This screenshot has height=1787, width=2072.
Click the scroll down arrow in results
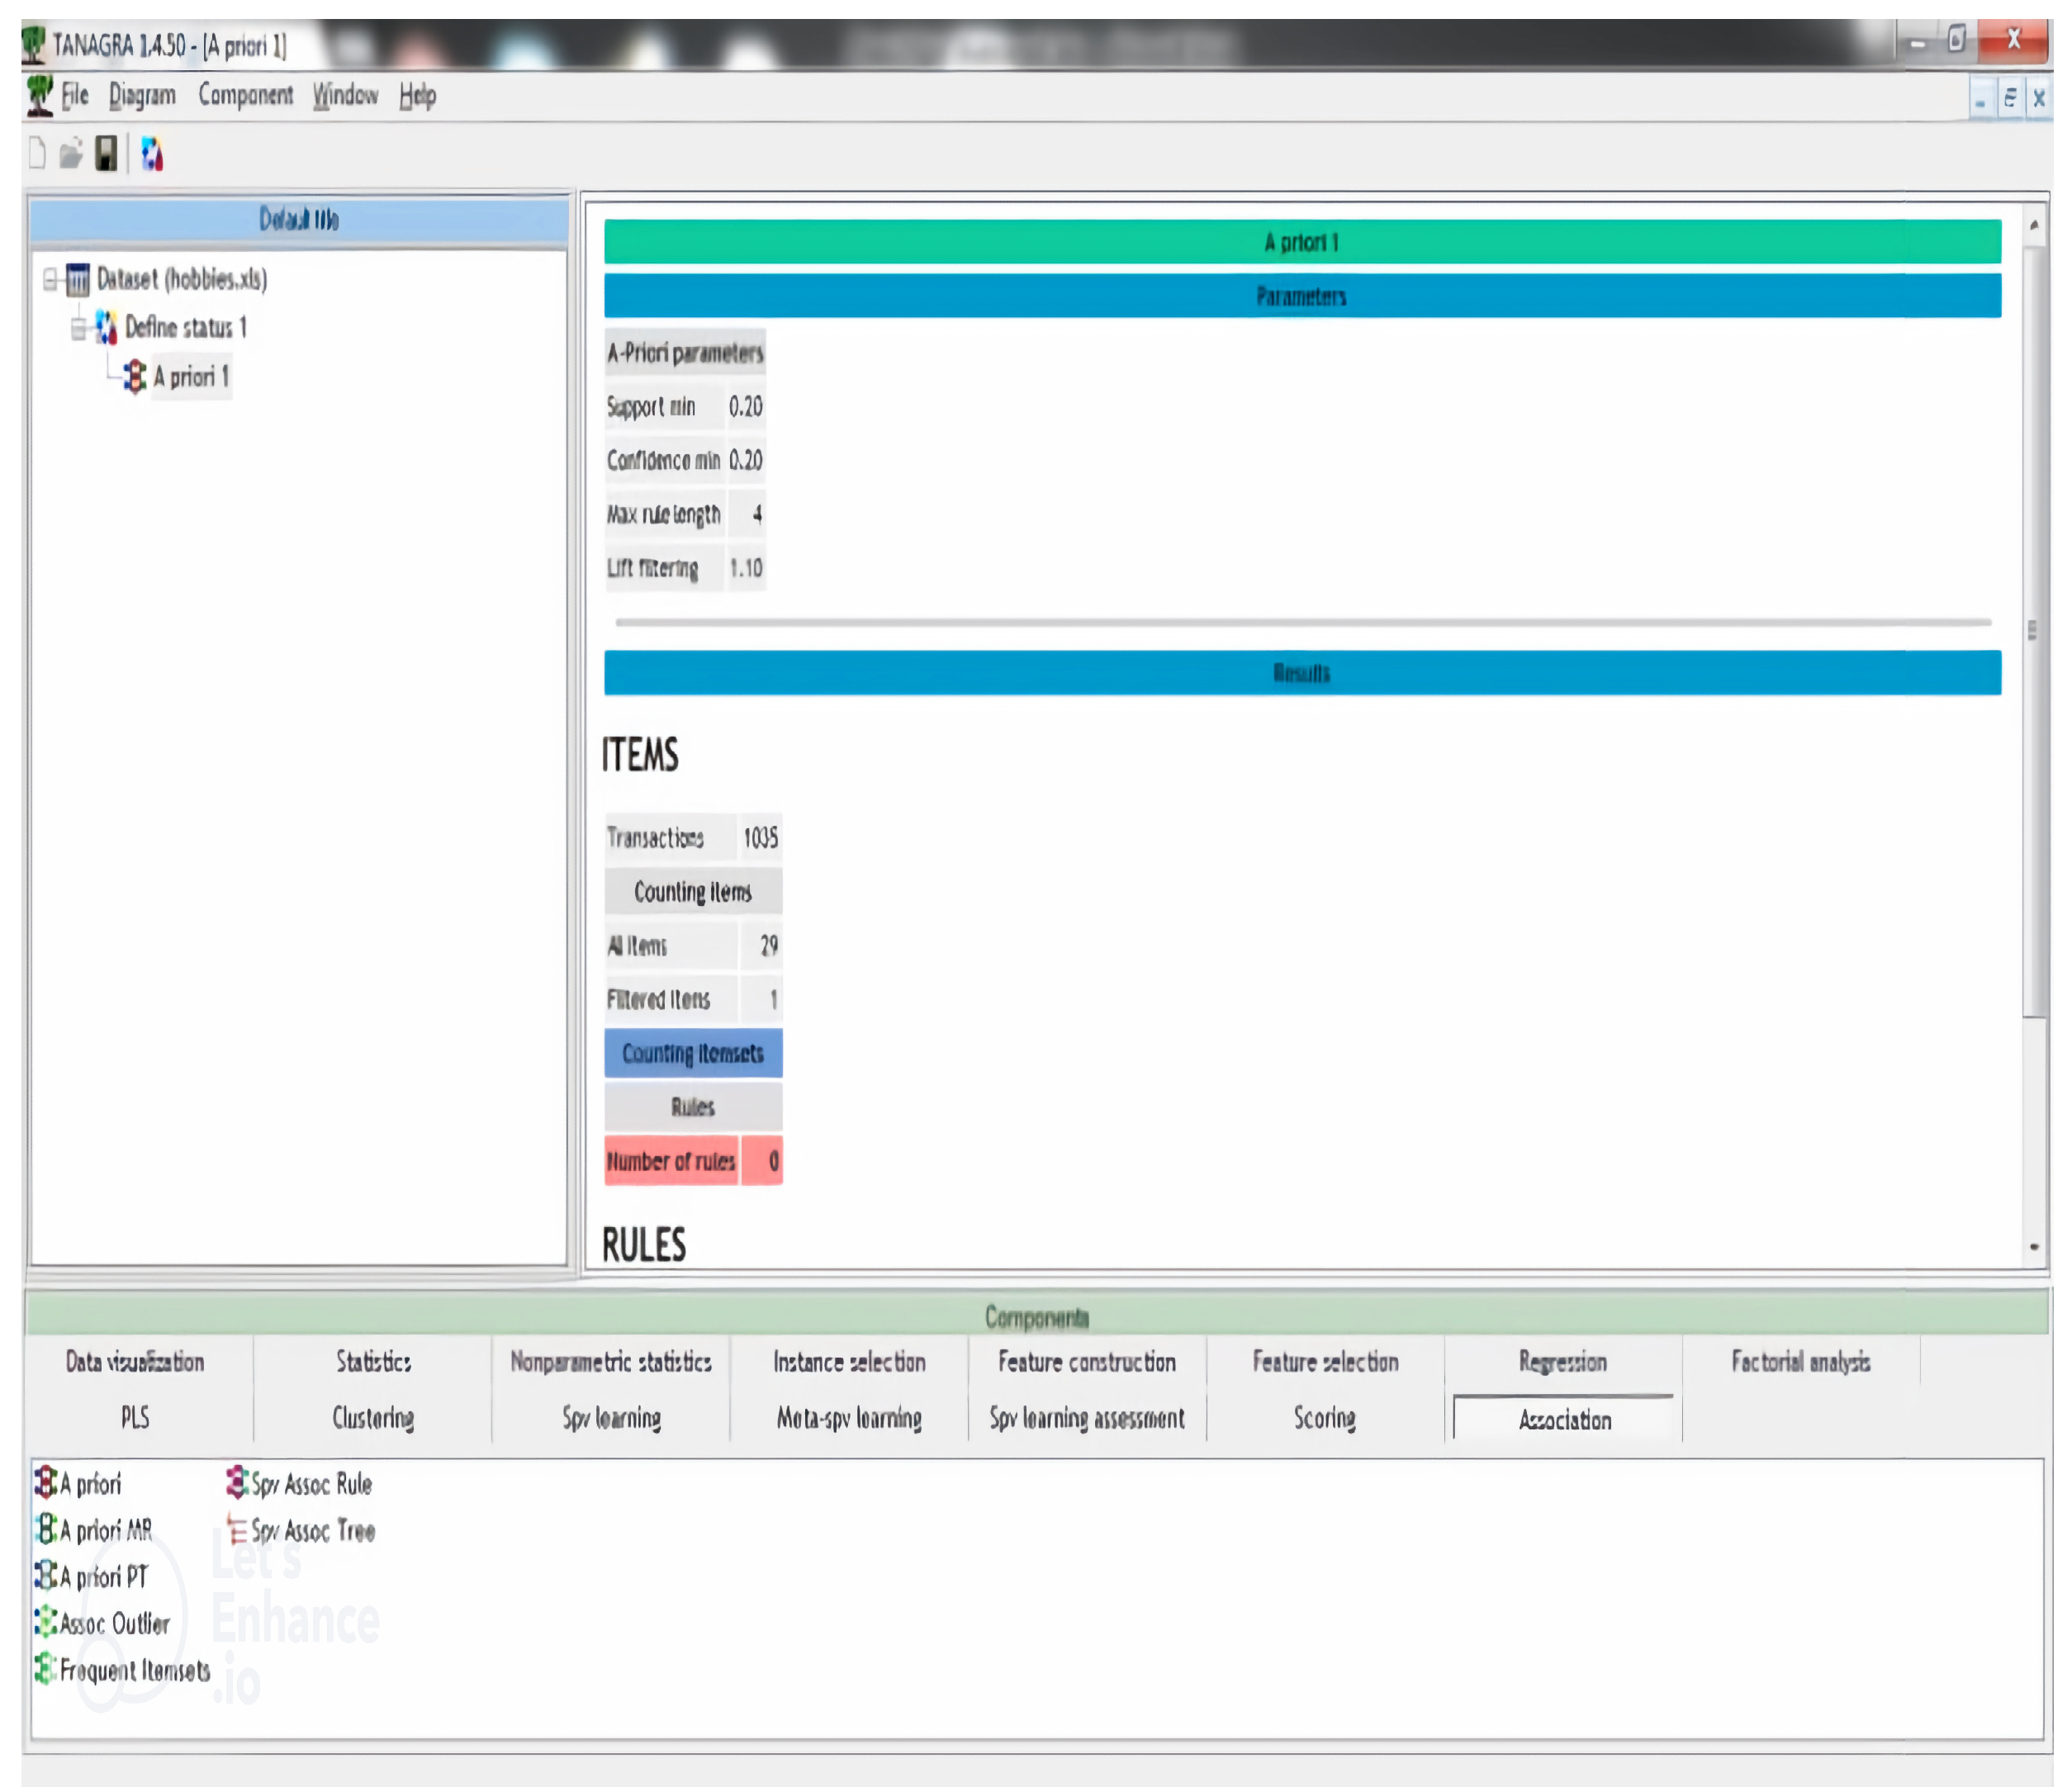pos(2033,1246)
